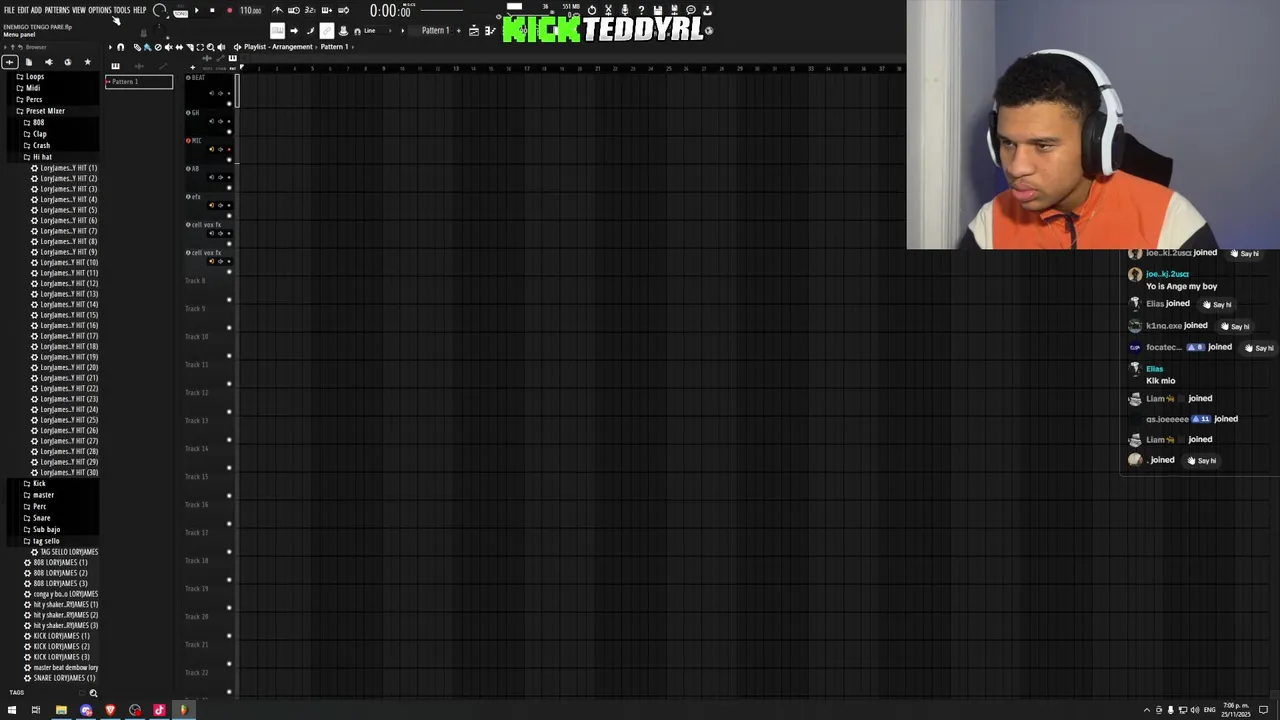Image resolution: width=1280 pixels, height=720 pixels.
Task: Open File Explorer from taskbar
Action: click(x=61, y=710)
